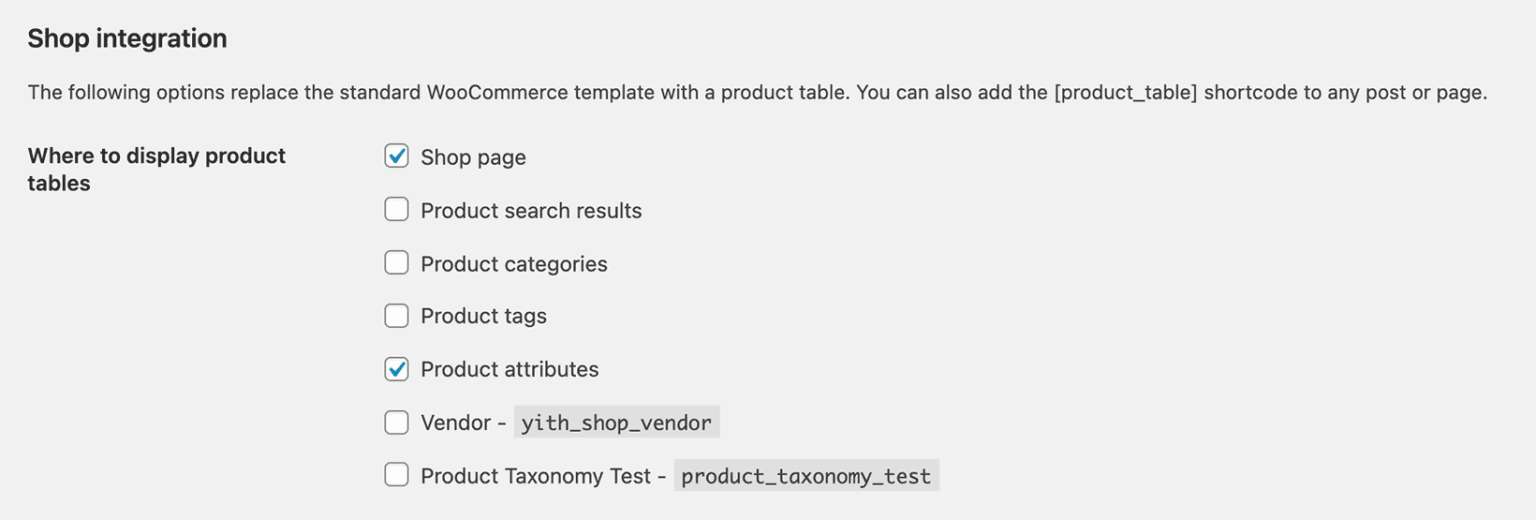
Task: Click the "Where to display product tables" label
Action: tap(157, 169)
